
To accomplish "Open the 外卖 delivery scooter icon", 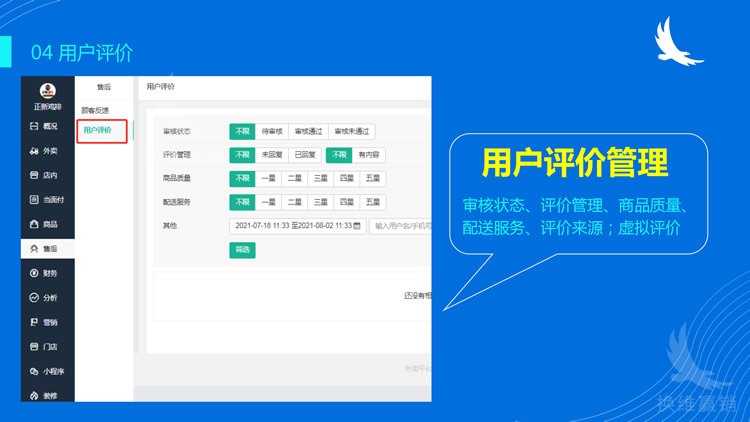I will (x=34, y=151).
